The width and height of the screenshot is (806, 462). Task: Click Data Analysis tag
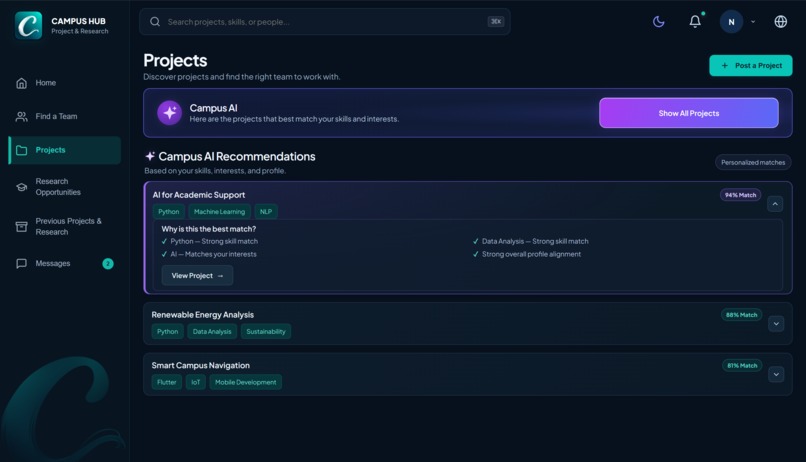[212, 331]
